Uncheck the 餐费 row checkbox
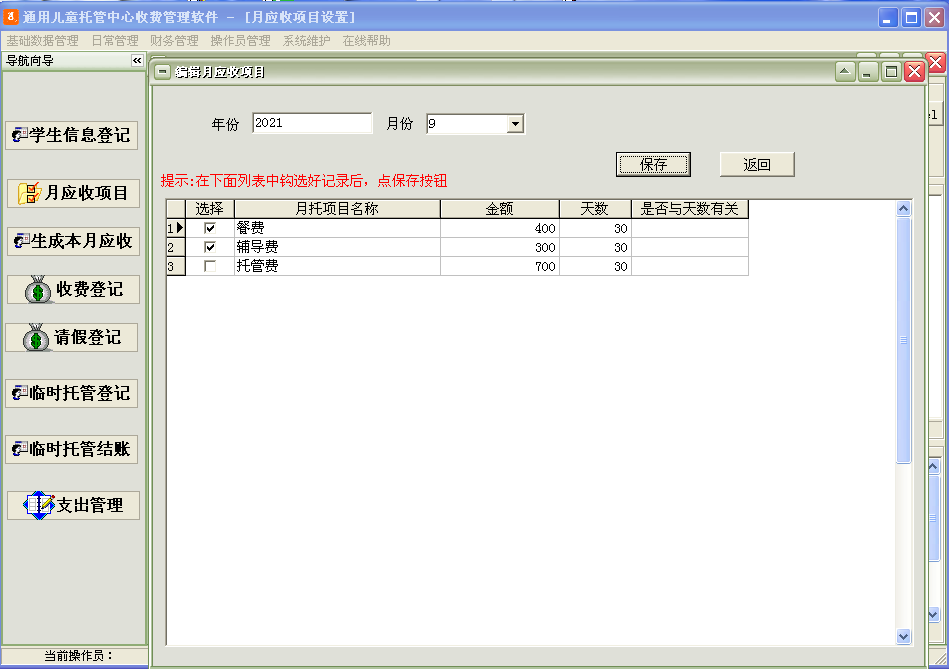This screenshot has width=949, height=669. click(x=210, y=229)
